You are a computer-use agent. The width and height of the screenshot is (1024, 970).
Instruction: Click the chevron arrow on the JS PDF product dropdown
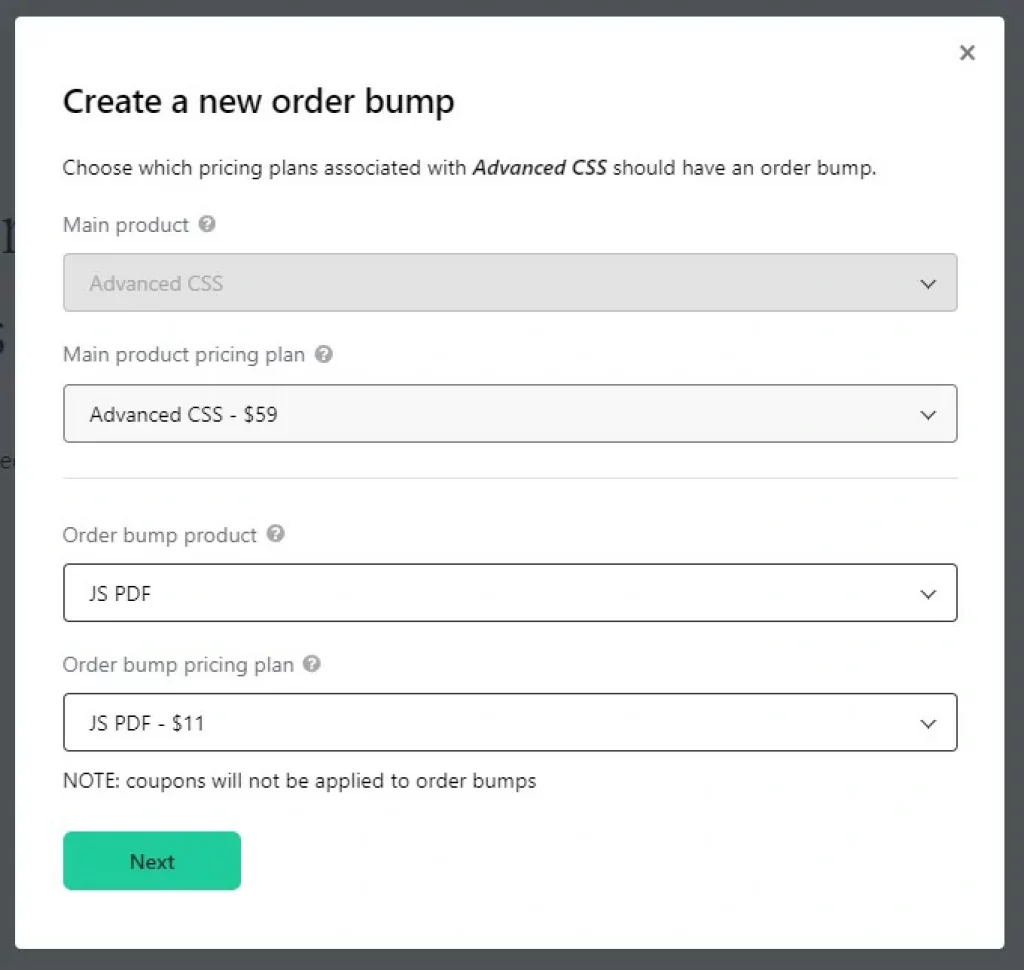point(928,594)
